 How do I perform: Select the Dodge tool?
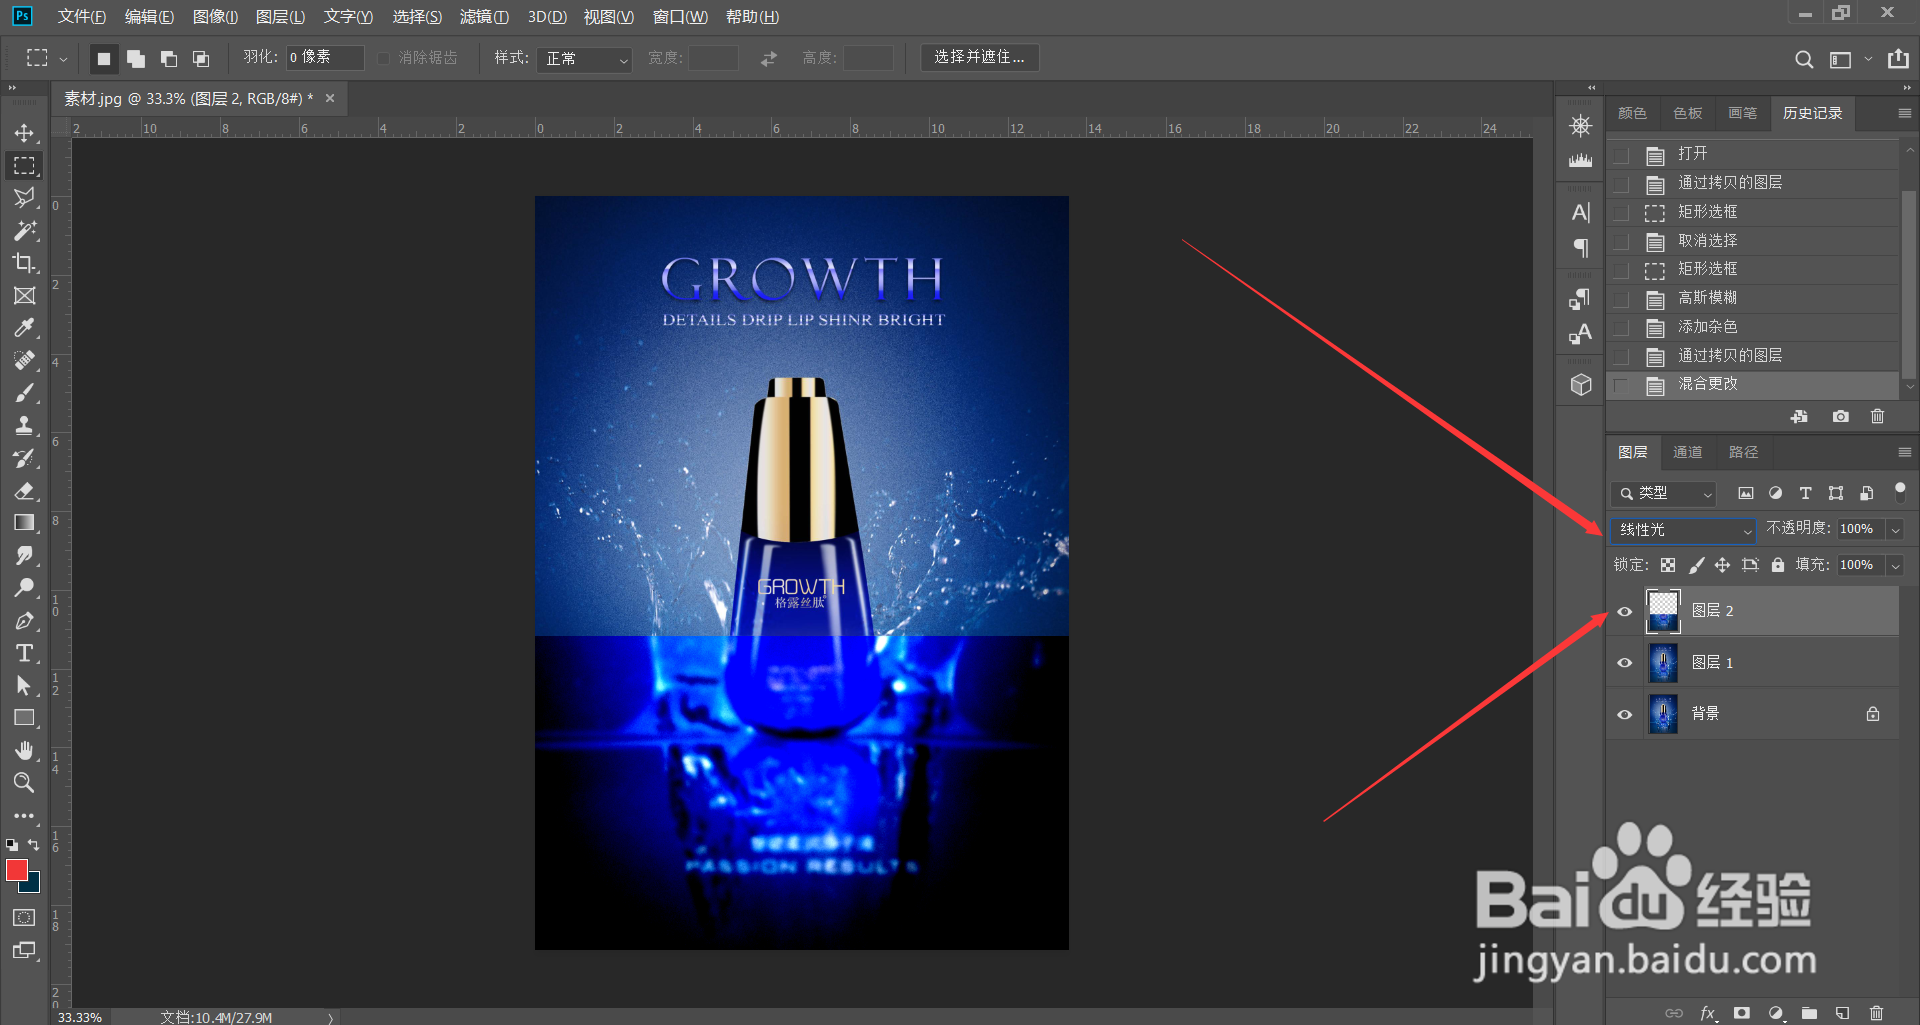[24, 588]
